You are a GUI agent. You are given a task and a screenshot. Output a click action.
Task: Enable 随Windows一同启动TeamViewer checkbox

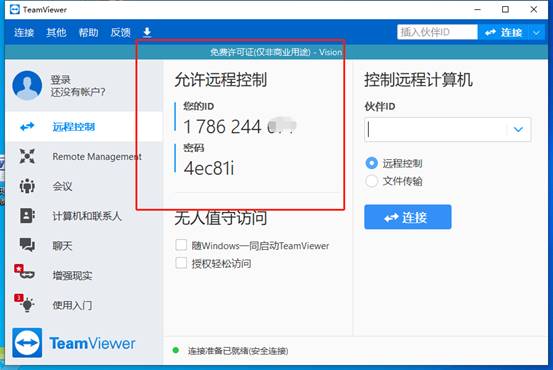pyautogui.click(x=181, y=245)
